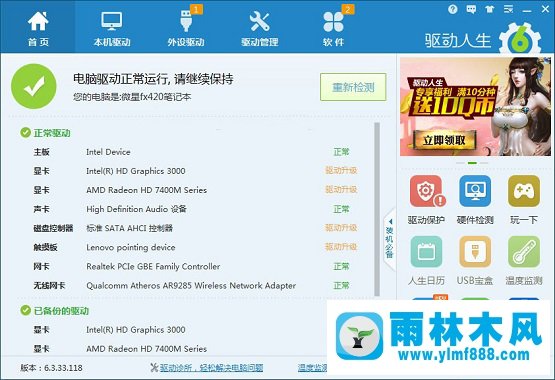Click 正常 status of 主板 row
Viewport: 555px width, 380px height.
pyautogui.click(x=341, y=152)
